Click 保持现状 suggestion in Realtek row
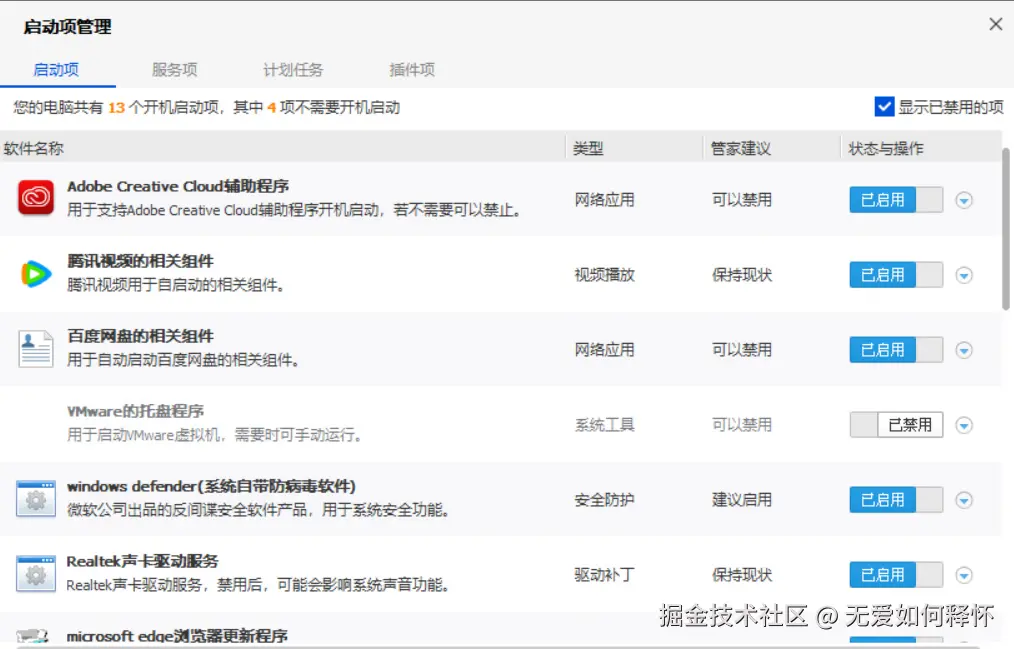1014x649 pixels. coord(742,575)
